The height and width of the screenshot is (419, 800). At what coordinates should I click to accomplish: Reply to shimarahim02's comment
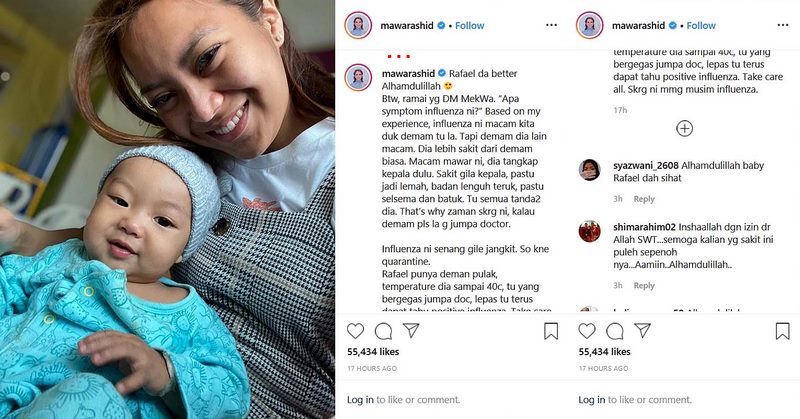pyautogui.click(x=644, y=286)
